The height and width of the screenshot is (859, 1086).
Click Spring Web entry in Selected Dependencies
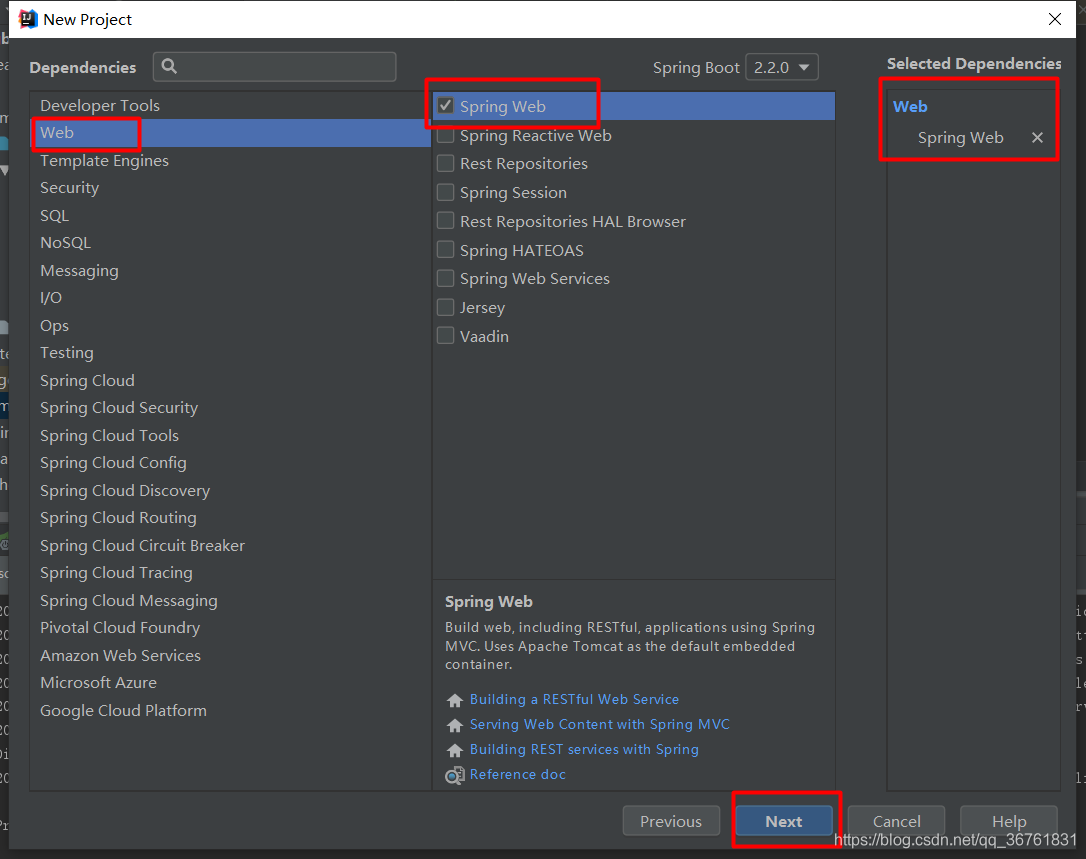click(960, 137)
